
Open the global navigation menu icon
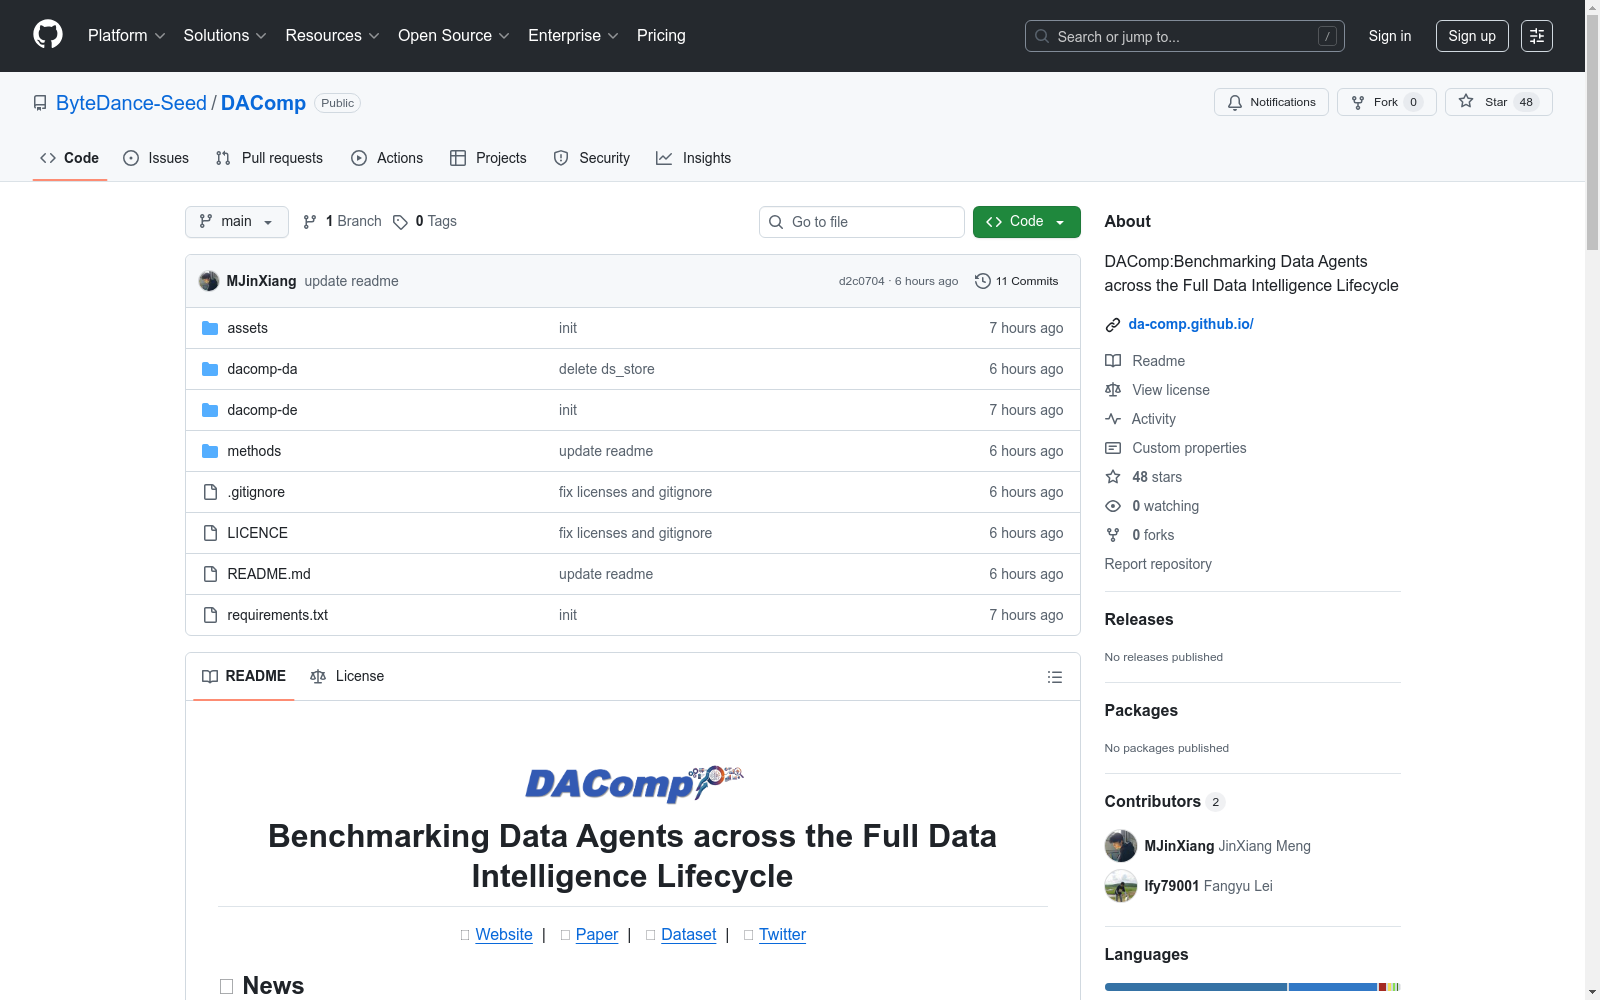coord(1537,36)
